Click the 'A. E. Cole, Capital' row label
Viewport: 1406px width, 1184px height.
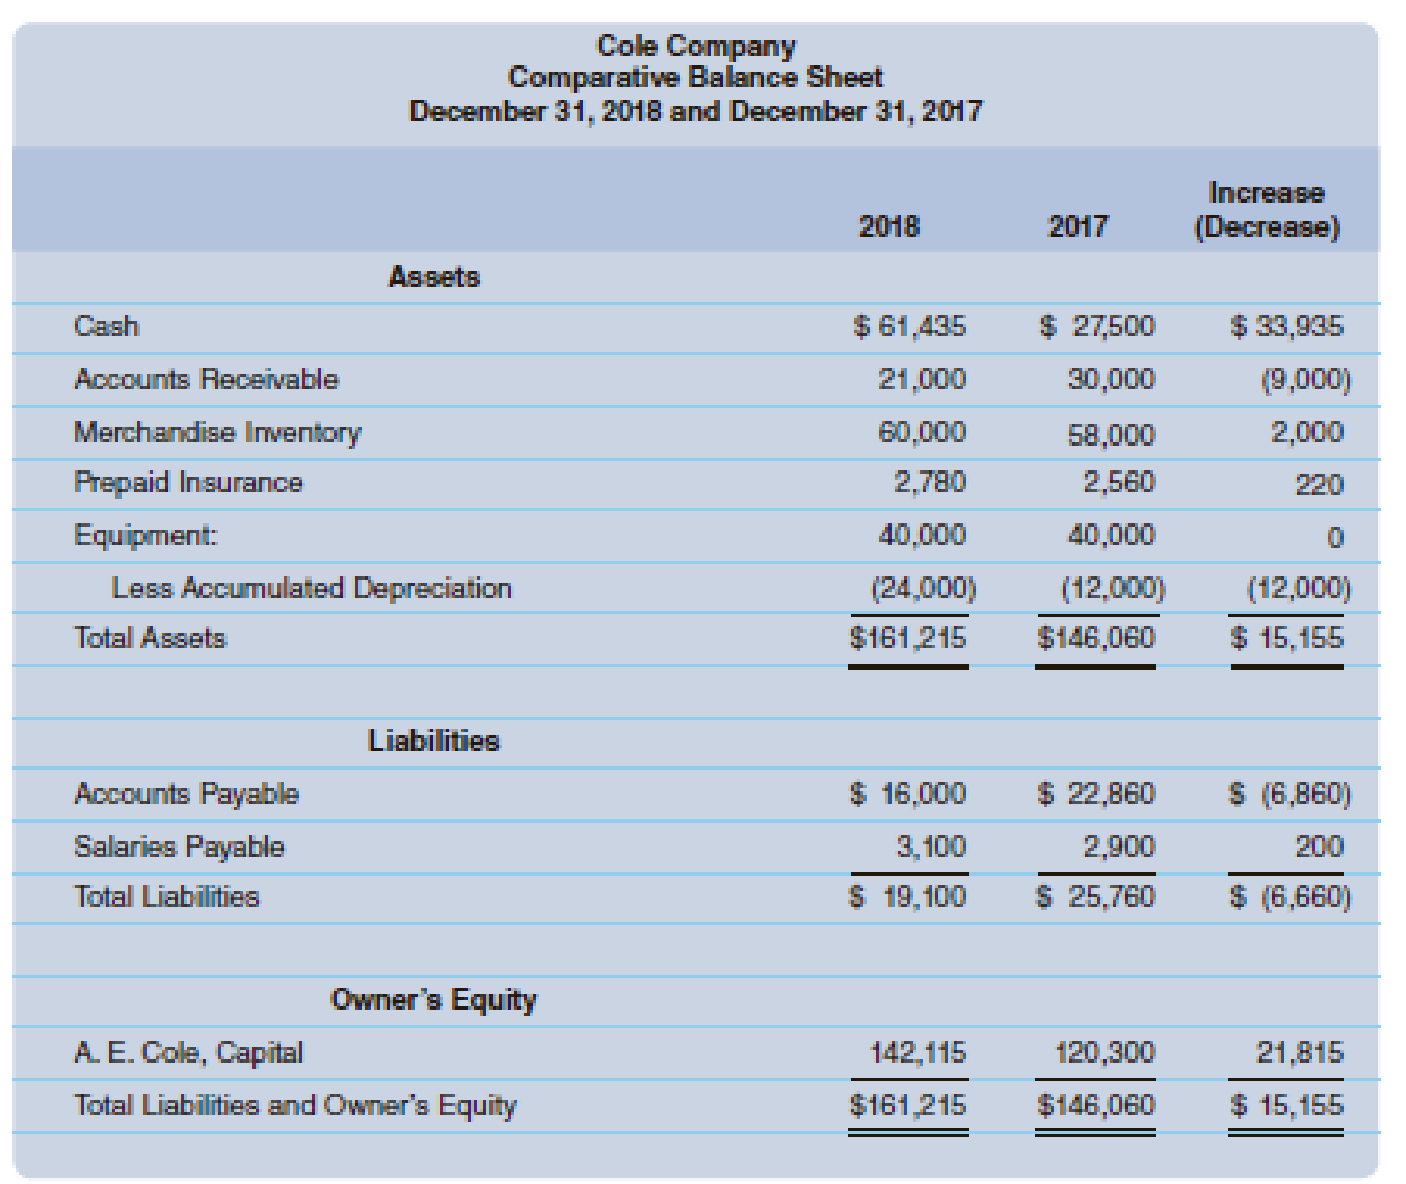[188, 1053]
